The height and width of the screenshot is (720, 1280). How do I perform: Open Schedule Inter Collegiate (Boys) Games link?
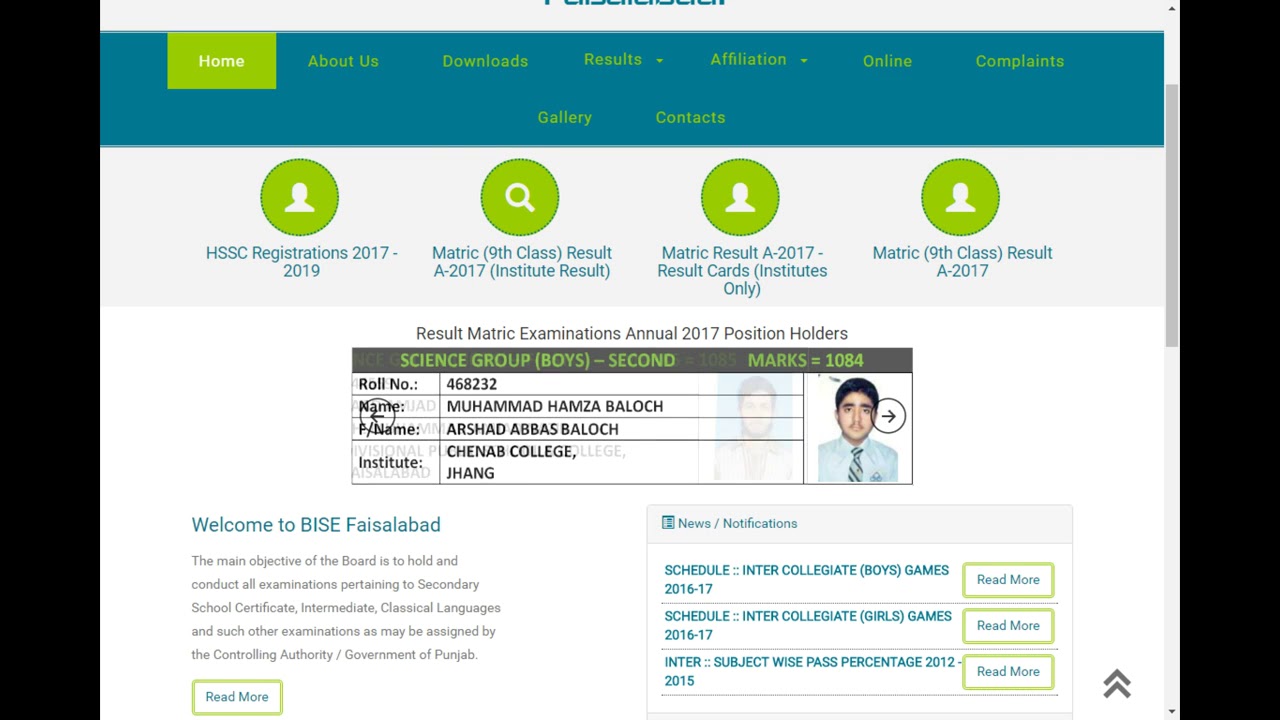click(806, 579)
